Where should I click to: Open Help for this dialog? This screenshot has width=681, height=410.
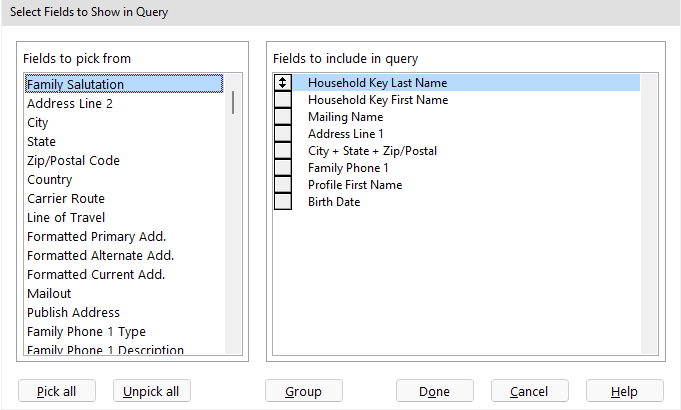point(625,391)
